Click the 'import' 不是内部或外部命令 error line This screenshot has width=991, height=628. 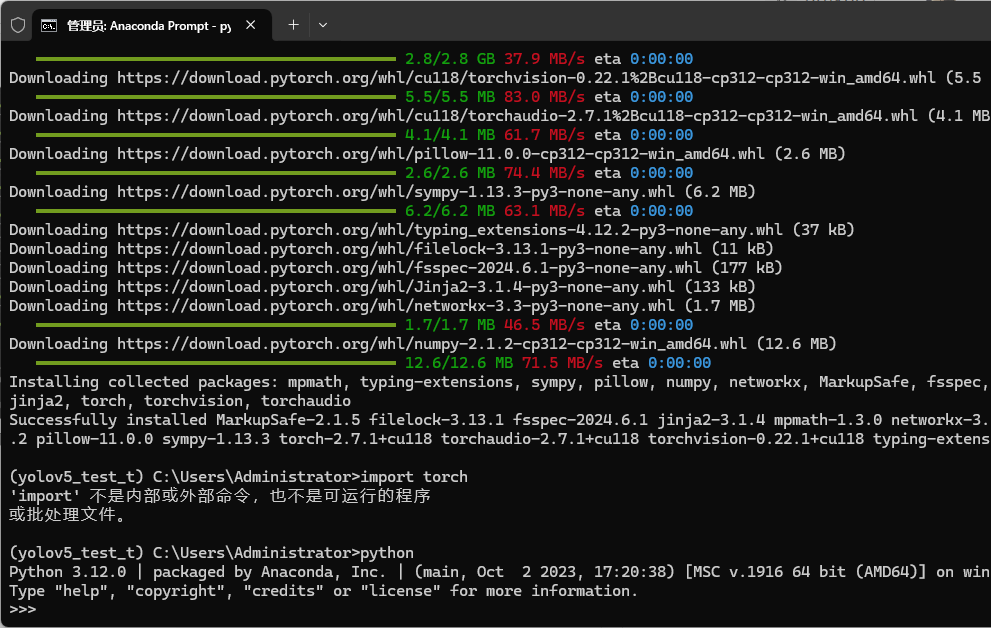pyautogui.click(x=220, y=496)
